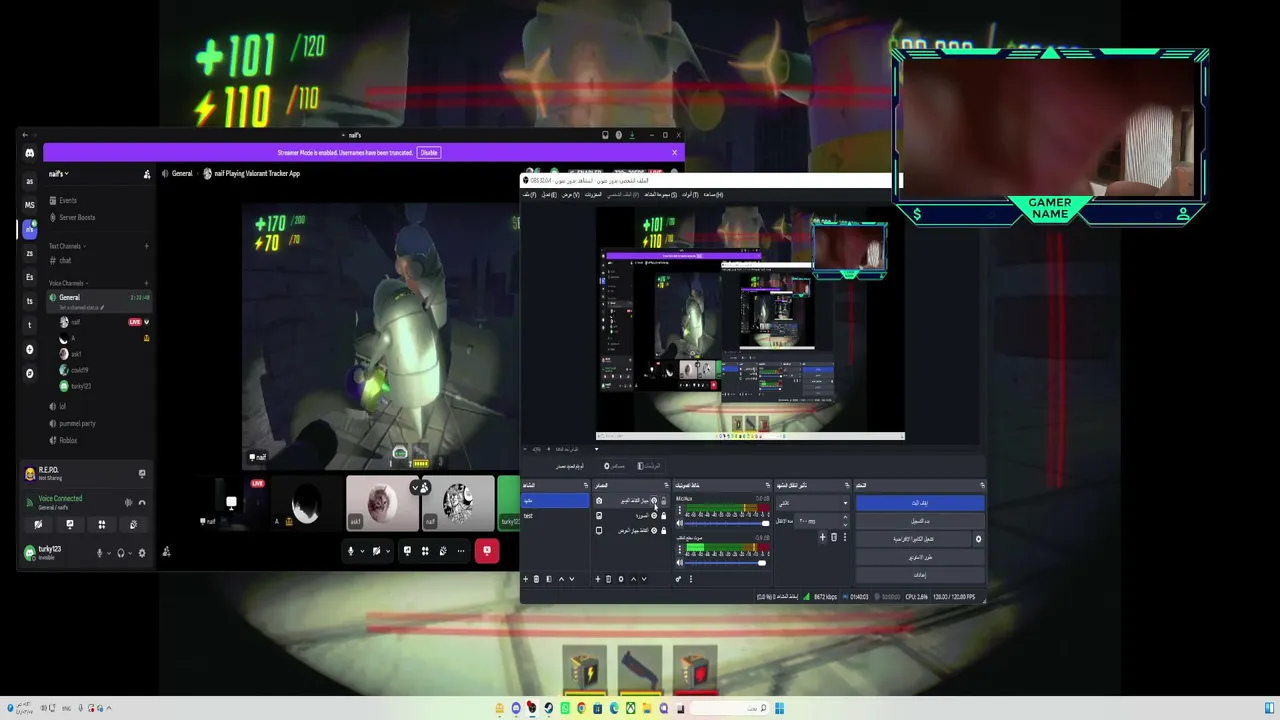Mute microphone in call control bar
1280x720 pixels.
pos(350,551)
